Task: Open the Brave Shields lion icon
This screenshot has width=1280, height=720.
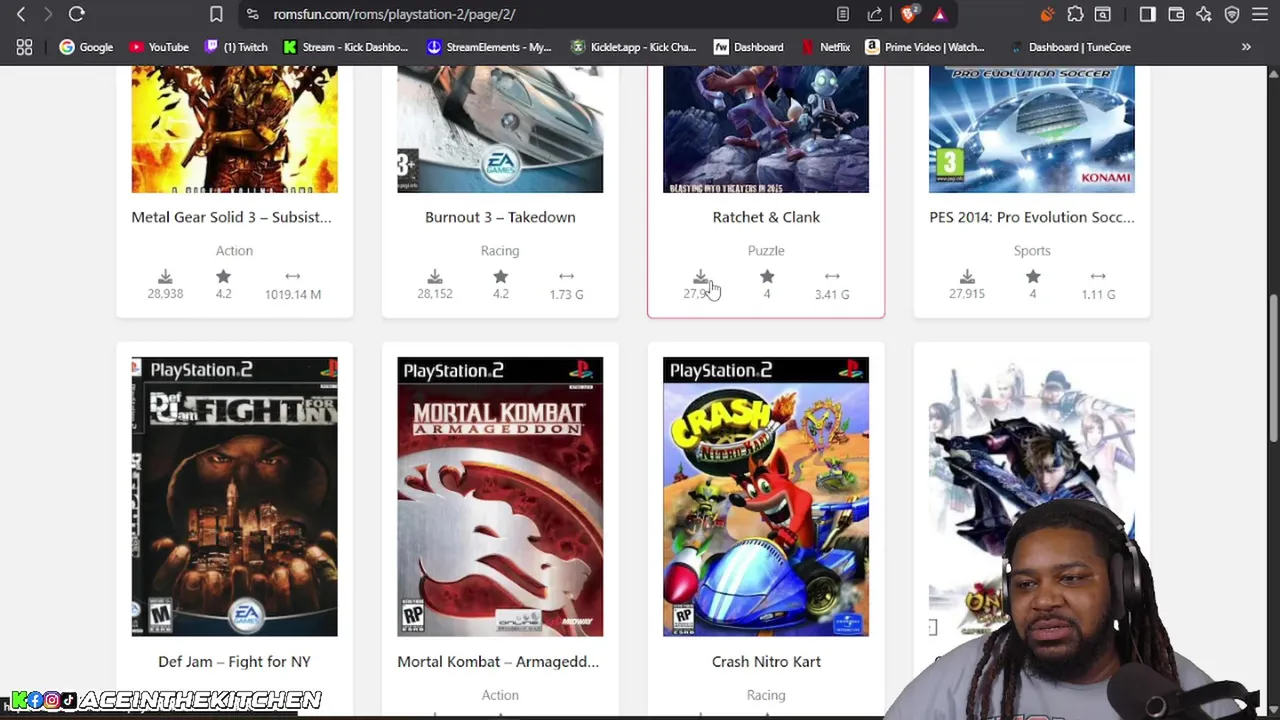Action: click(909, 14)
